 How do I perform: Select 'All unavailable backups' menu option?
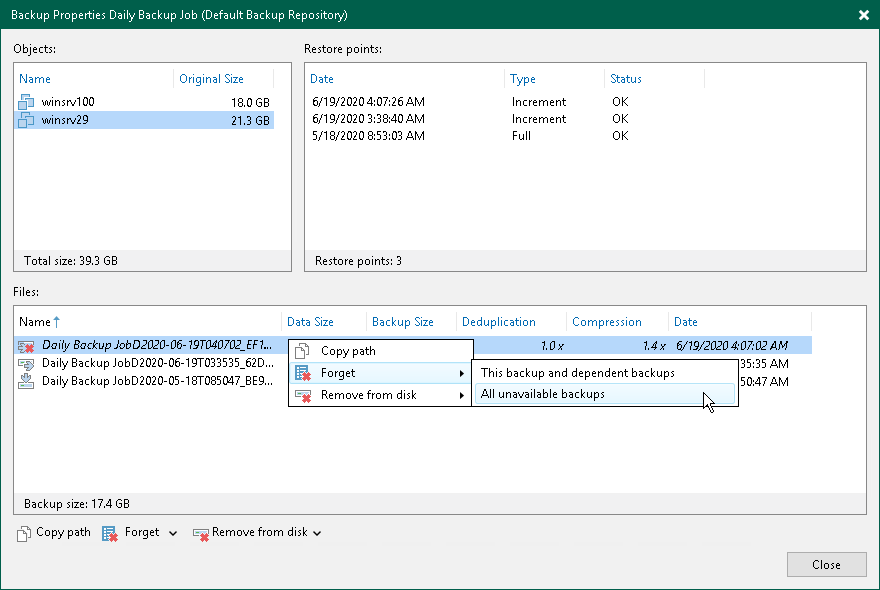click(x=543, y=394)
